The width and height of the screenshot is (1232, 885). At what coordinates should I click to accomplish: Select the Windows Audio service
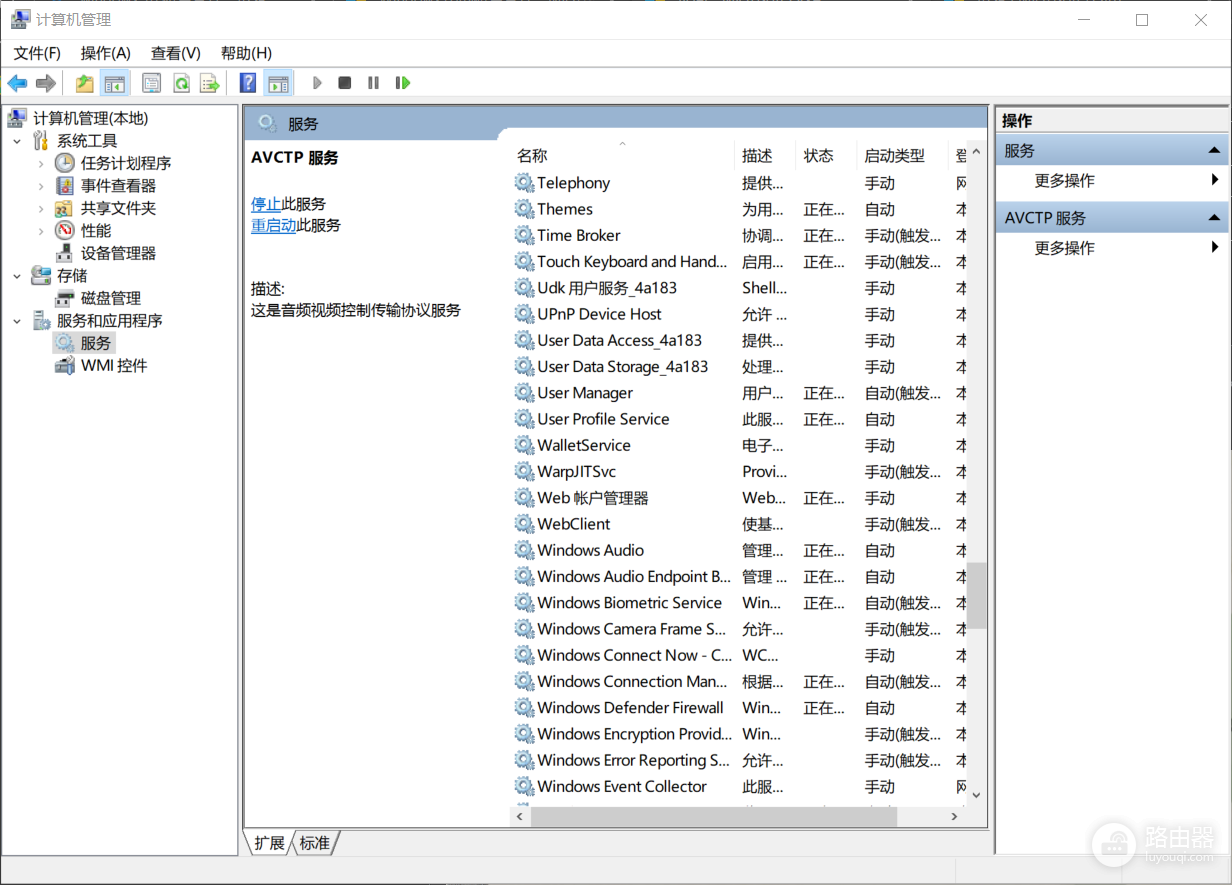[x=738, y=550]
